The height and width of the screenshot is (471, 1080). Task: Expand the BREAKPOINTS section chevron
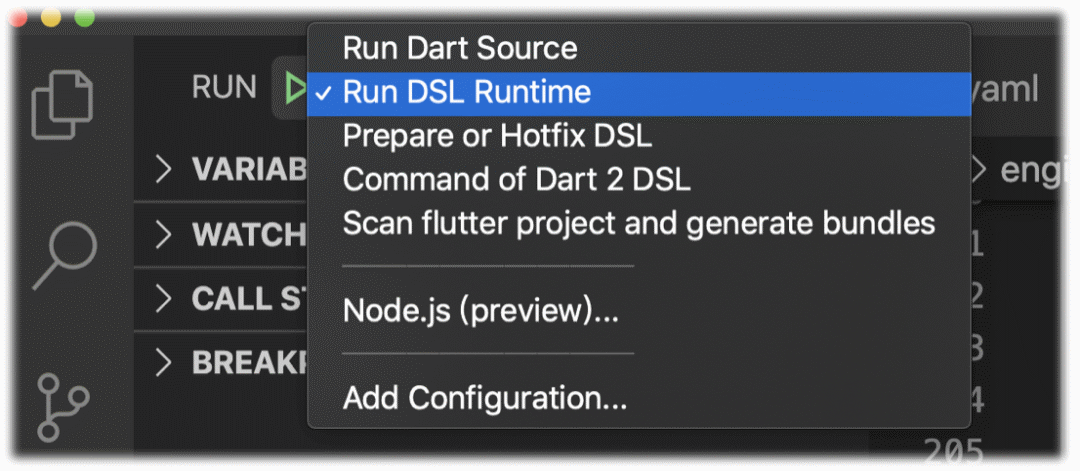coord(163,362)
